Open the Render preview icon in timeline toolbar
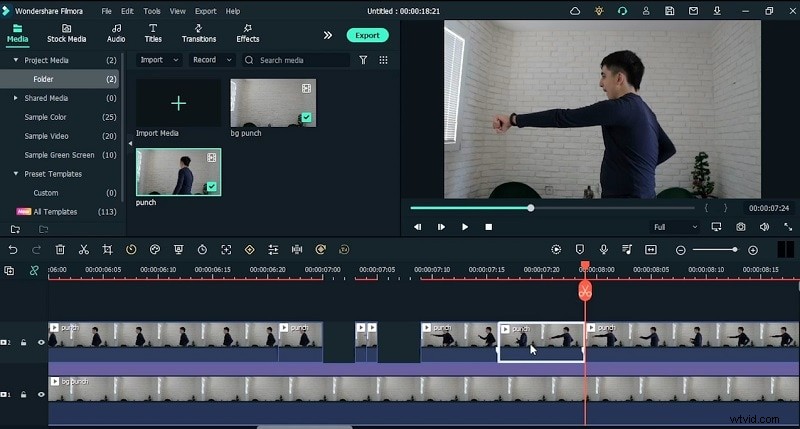 (556, 249)
